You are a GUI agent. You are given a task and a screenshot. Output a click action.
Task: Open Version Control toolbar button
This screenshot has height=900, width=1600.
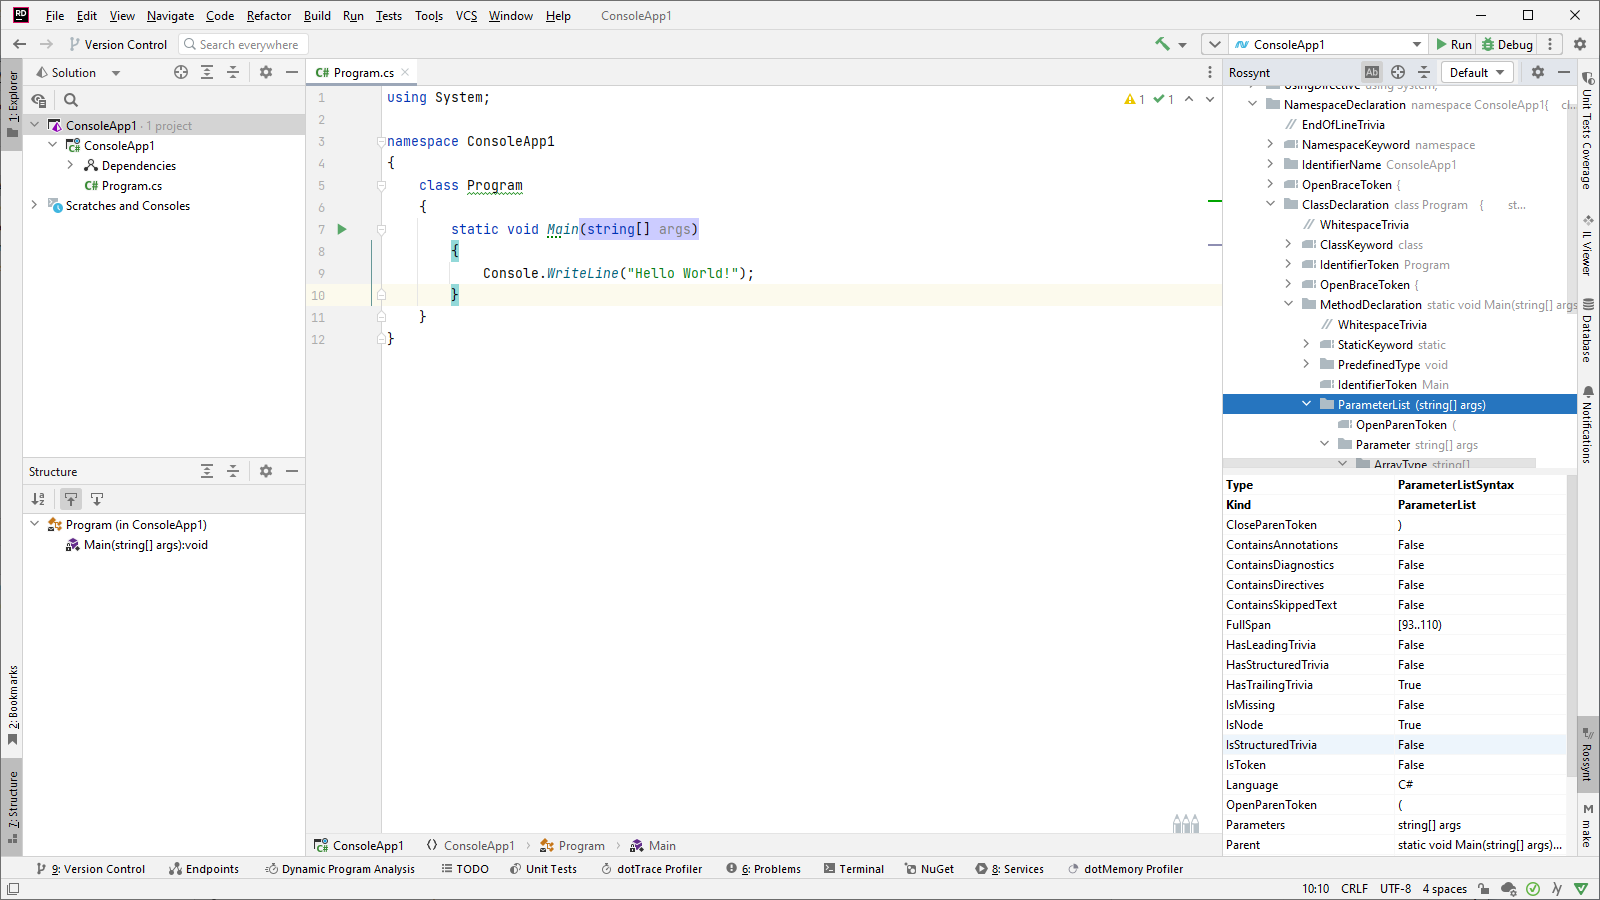coord(117,44)
